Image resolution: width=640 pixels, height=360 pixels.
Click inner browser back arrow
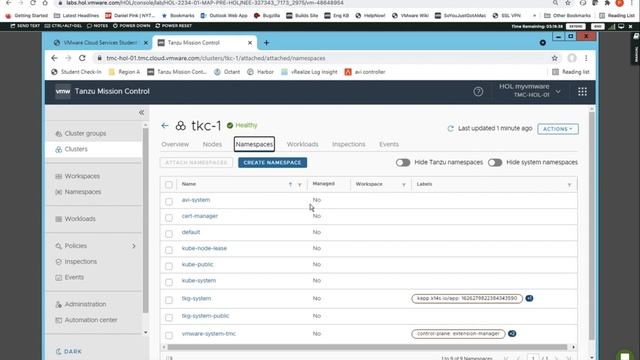[54, 58]
